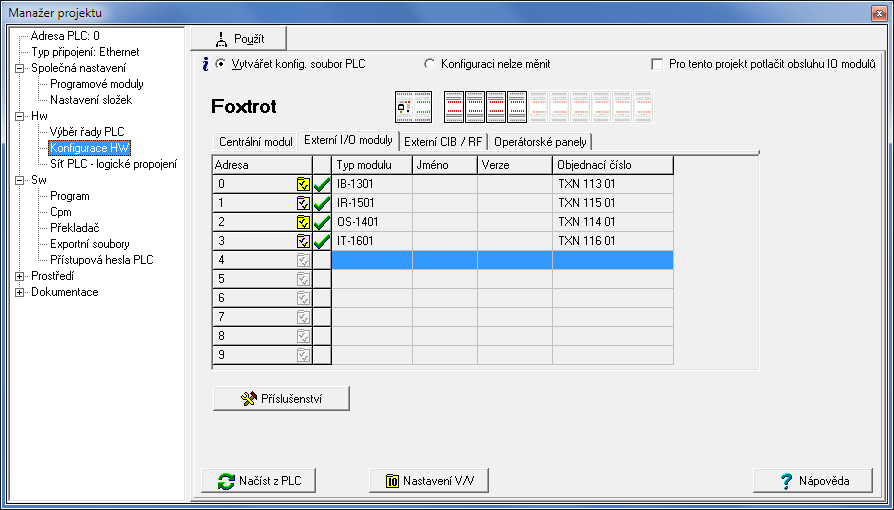
Task: Click the 'Objednací číslo' column header
Action: (x=613, y=165)
